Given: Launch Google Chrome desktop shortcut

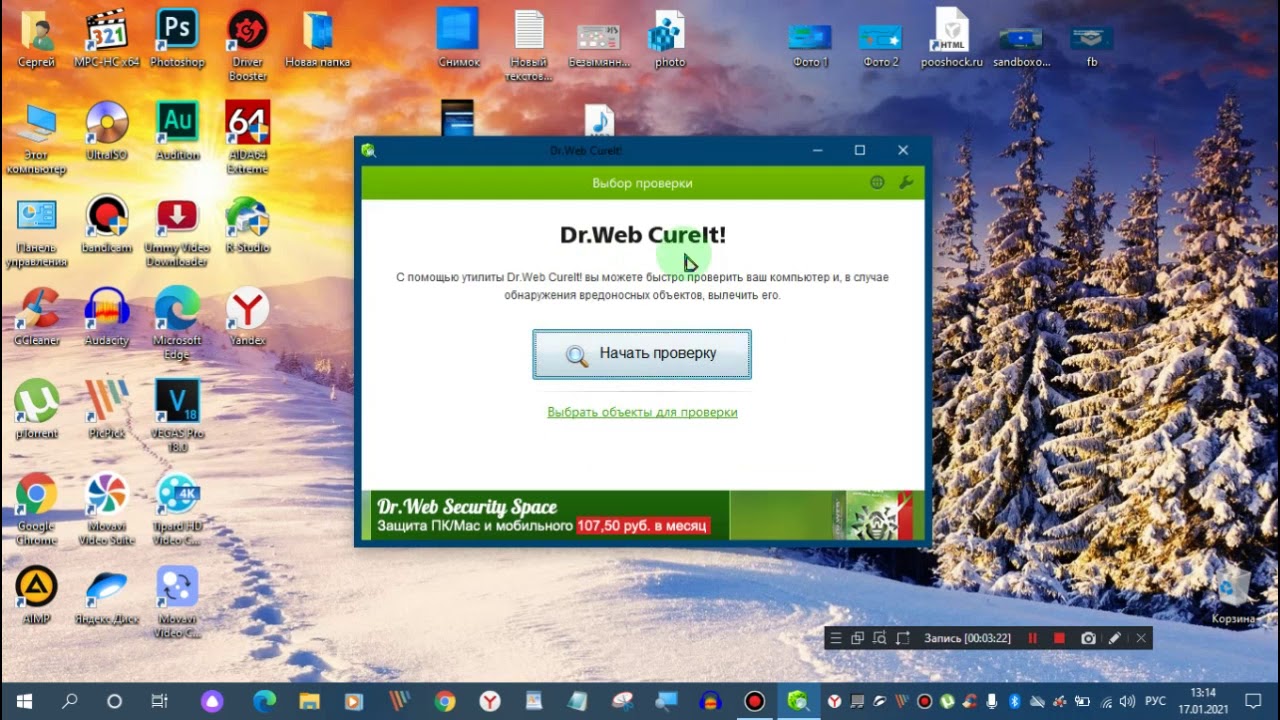Looking at the screenshot, I should (x=37, y=510).
